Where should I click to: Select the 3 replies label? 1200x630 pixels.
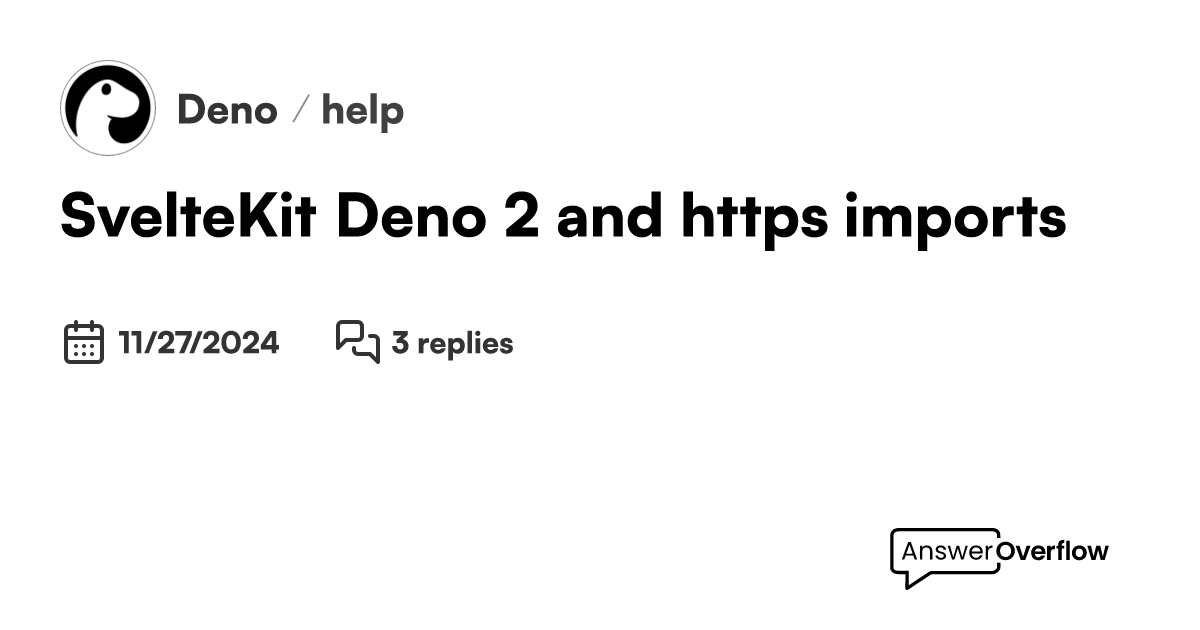pos(452,344)
